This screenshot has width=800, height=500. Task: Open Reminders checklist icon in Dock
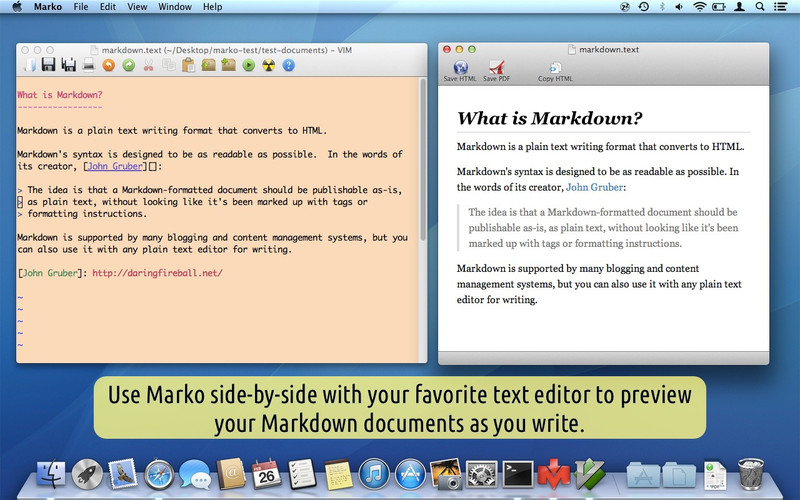[x=302, y=474]
